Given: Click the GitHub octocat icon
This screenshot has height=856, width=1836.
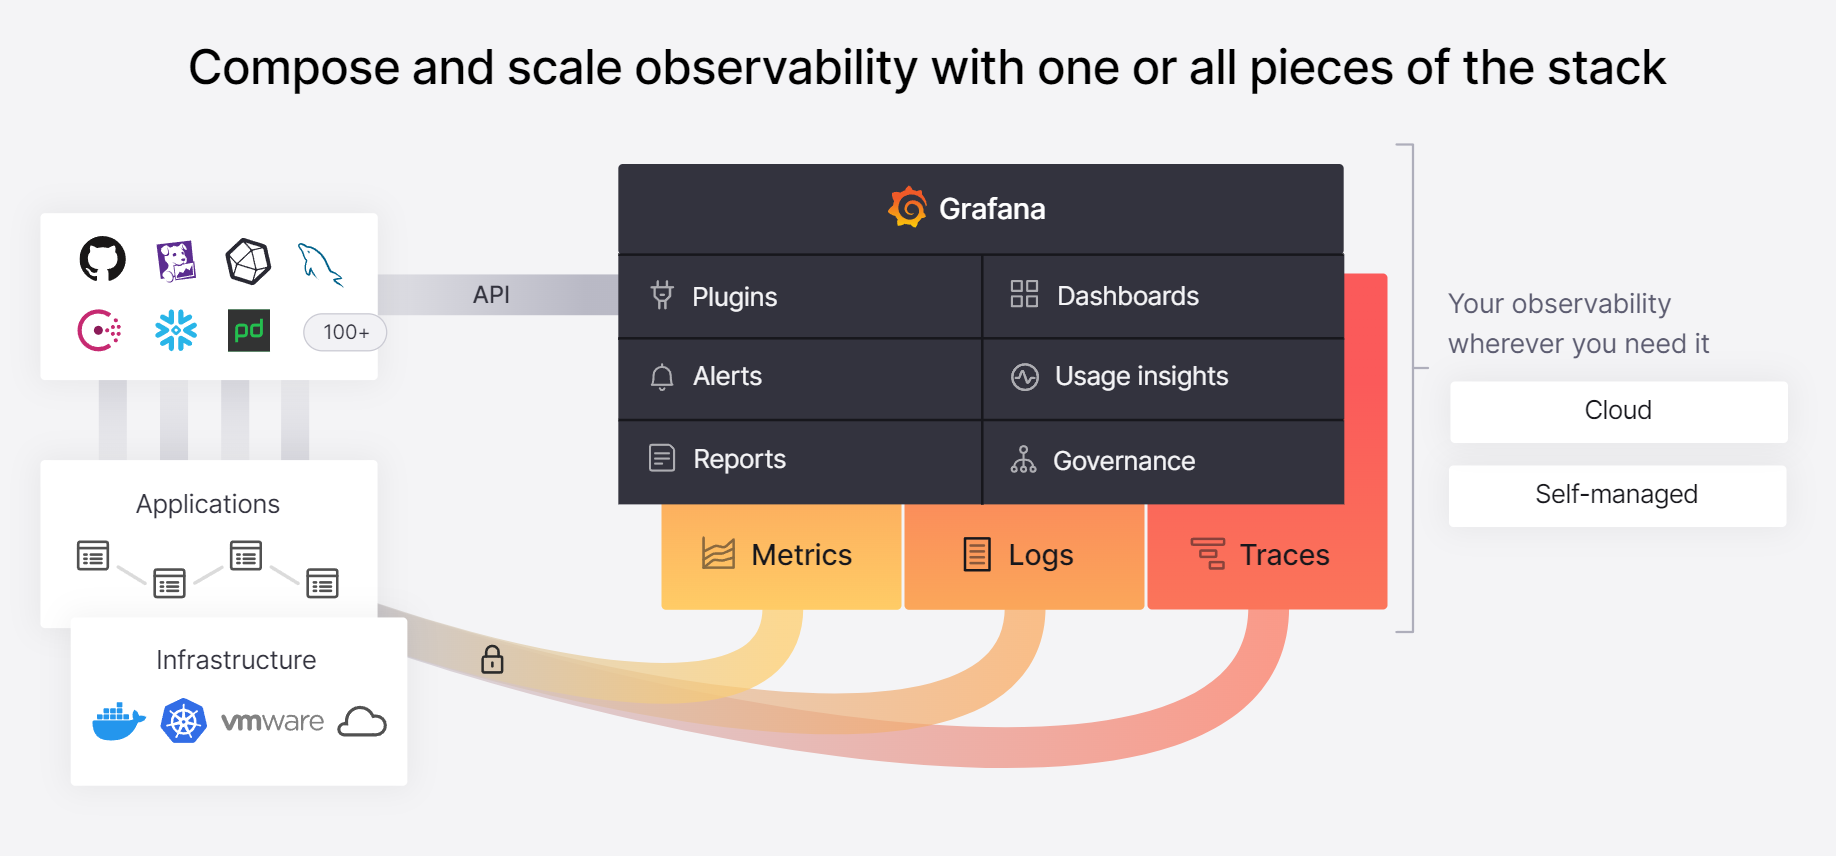Looking at the screenshot, I should [x=103, y=260].
